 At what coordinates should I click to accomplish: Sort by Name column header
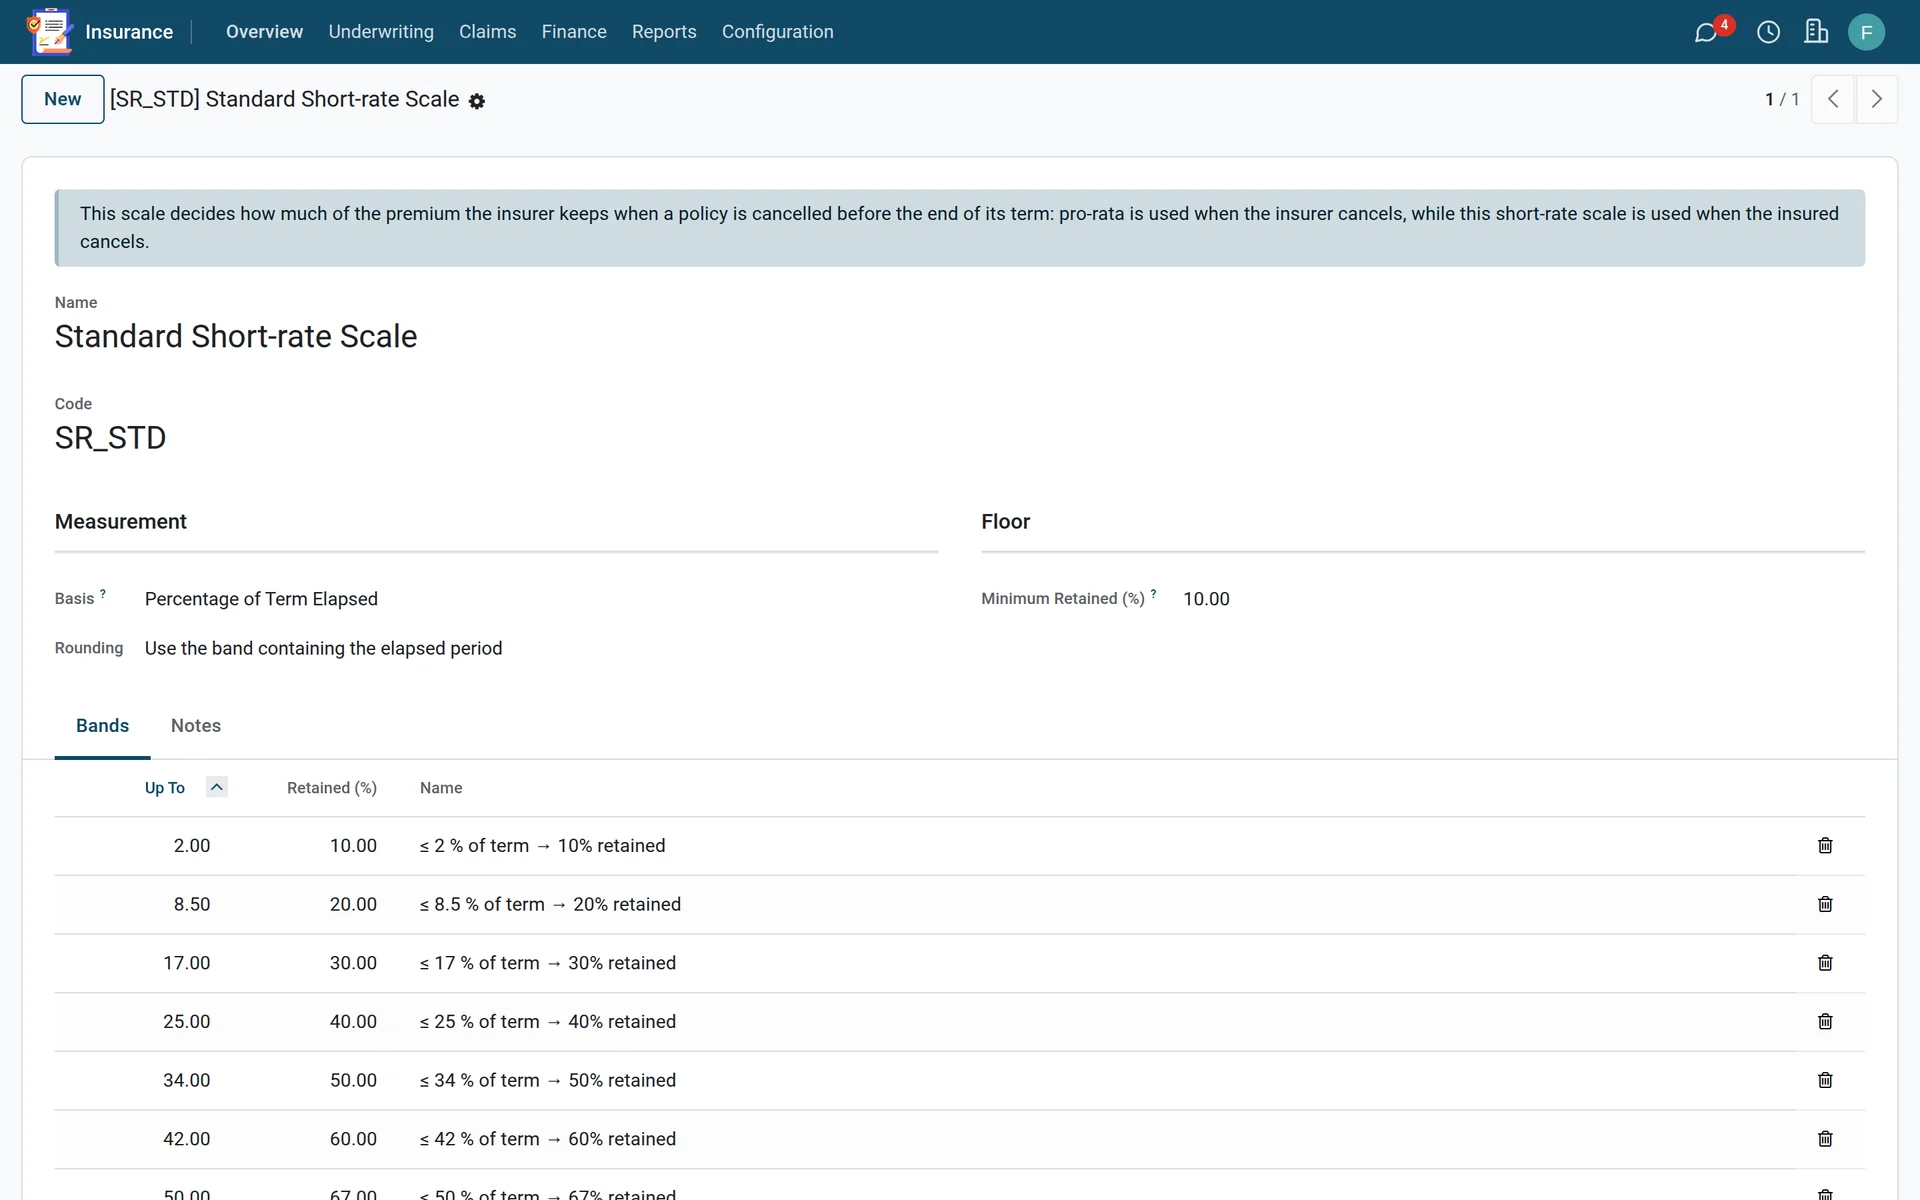[441, 788]
